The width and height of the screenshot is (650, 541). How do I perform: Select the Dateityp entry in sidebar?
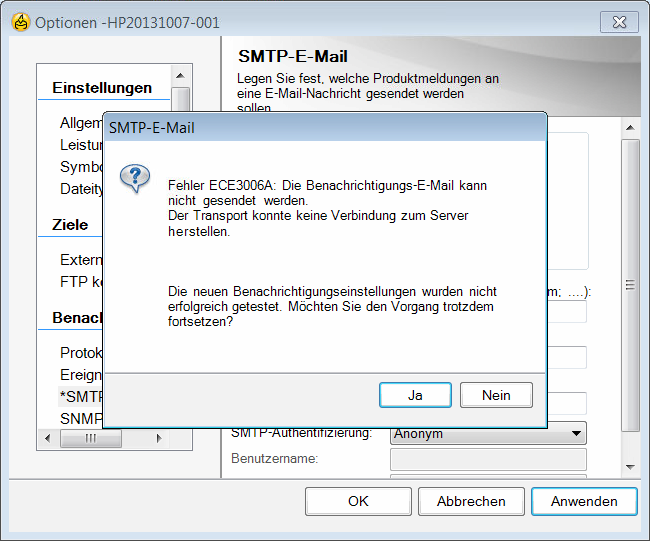click(81, 189)
